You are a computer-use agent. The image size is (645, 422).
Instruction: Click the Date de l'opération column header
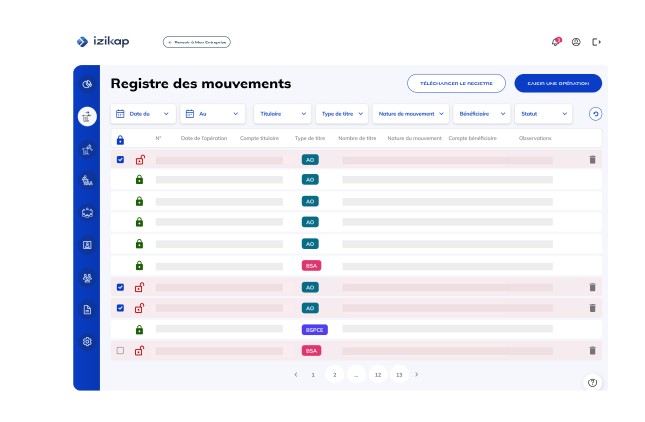coord(204,138)
